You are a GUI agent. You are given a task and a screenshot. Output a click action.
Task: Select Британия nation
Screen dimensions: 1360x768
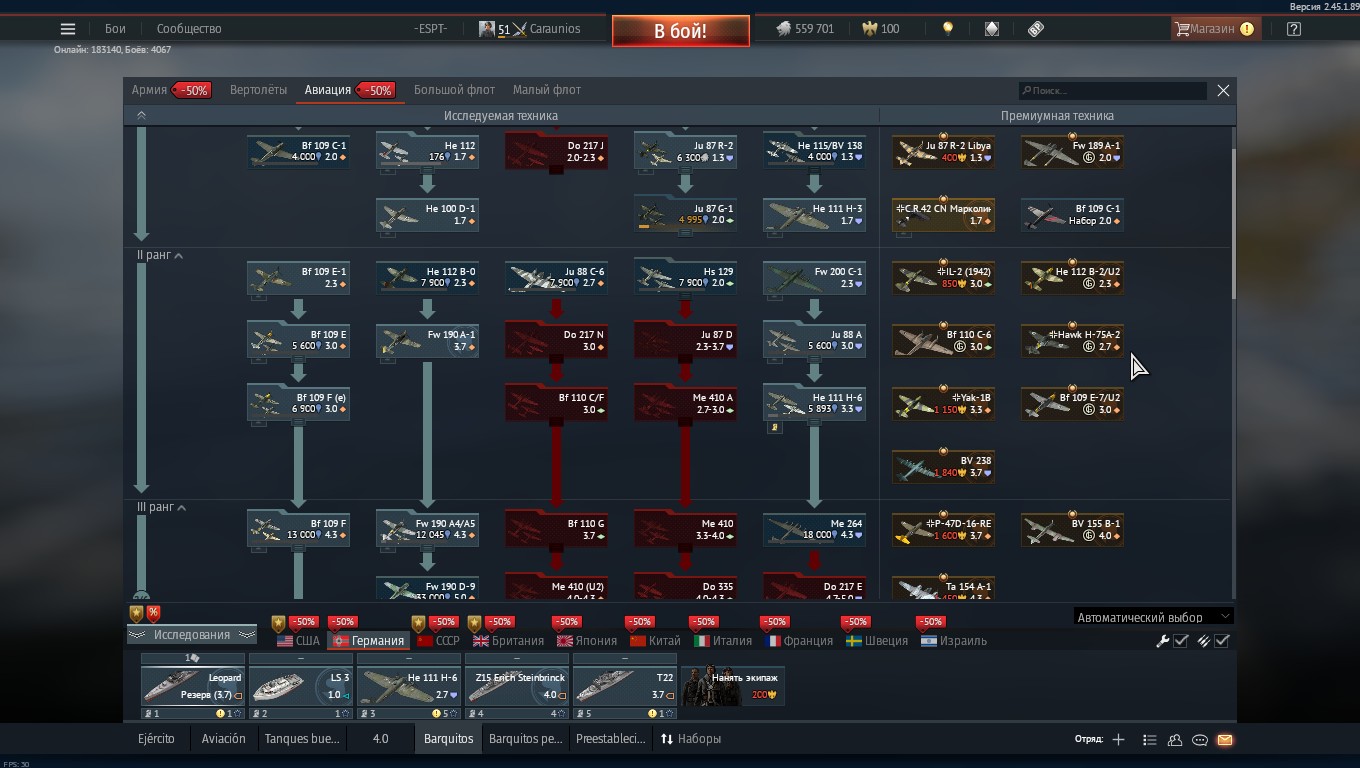coord(508,641)
